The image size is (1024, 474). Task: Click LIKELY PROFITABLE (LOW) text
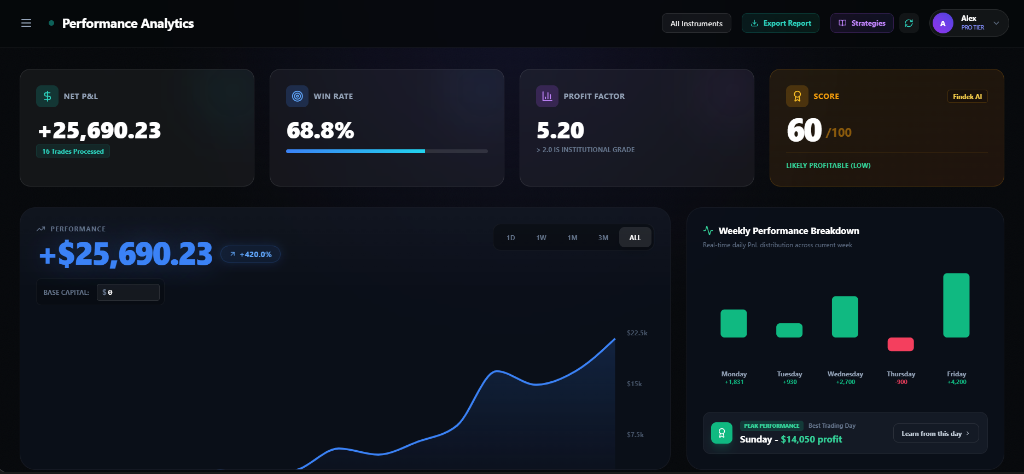(x=828, y=166)
